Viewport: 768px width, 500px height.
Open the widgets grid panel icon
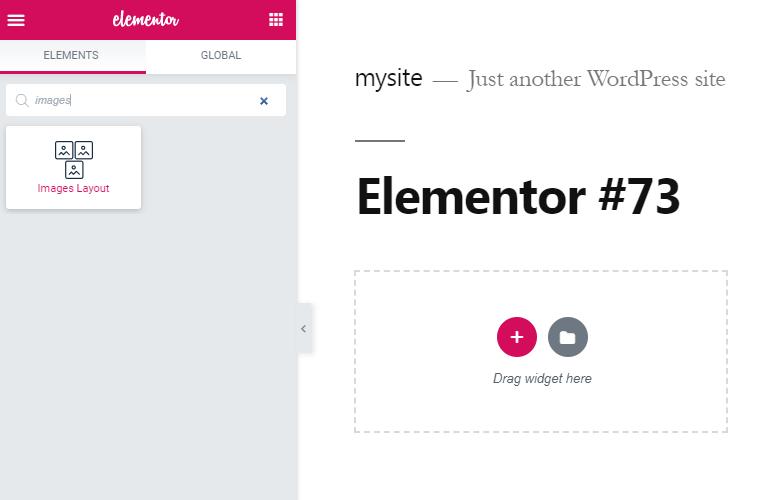pyautogui.click(x=276, y=20)
